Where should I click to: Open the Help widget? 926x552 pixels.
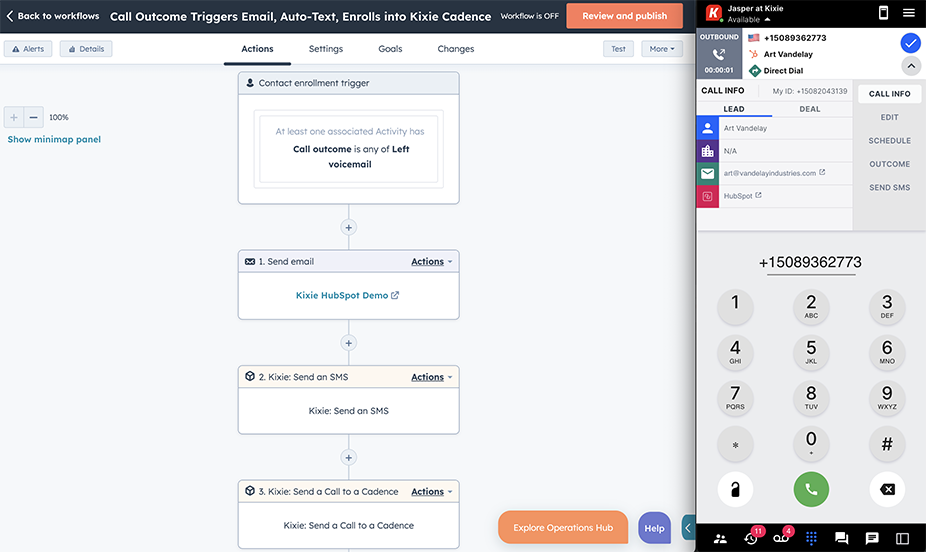click(654, 528)
